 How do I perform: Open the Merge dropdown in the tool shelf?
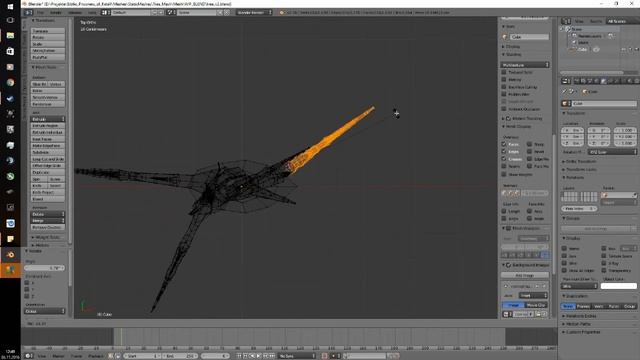tap(48, 221)
